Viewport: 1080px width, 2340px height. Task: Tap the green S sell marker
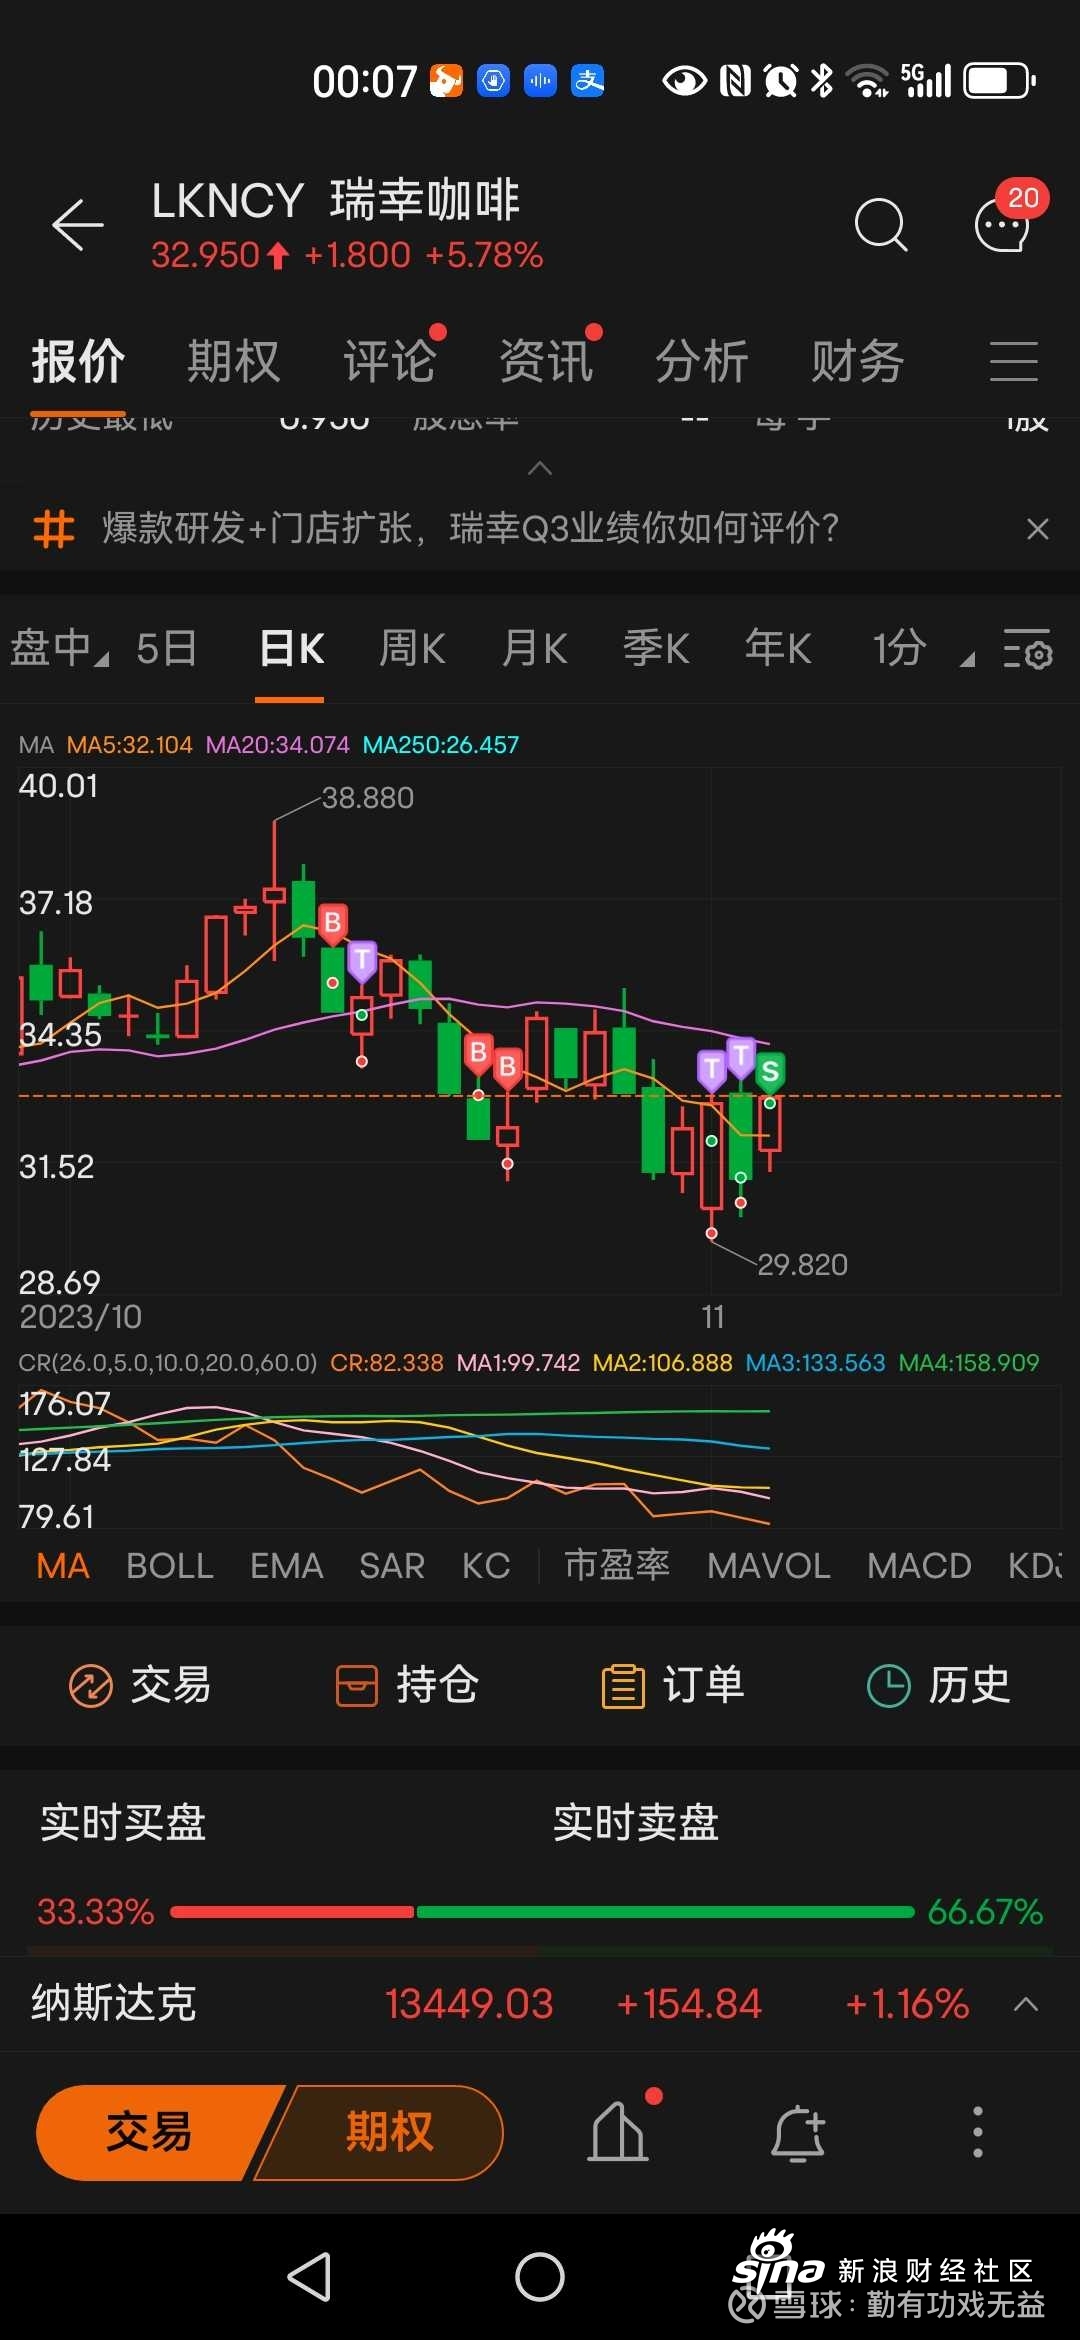[x=770, y=1072]
